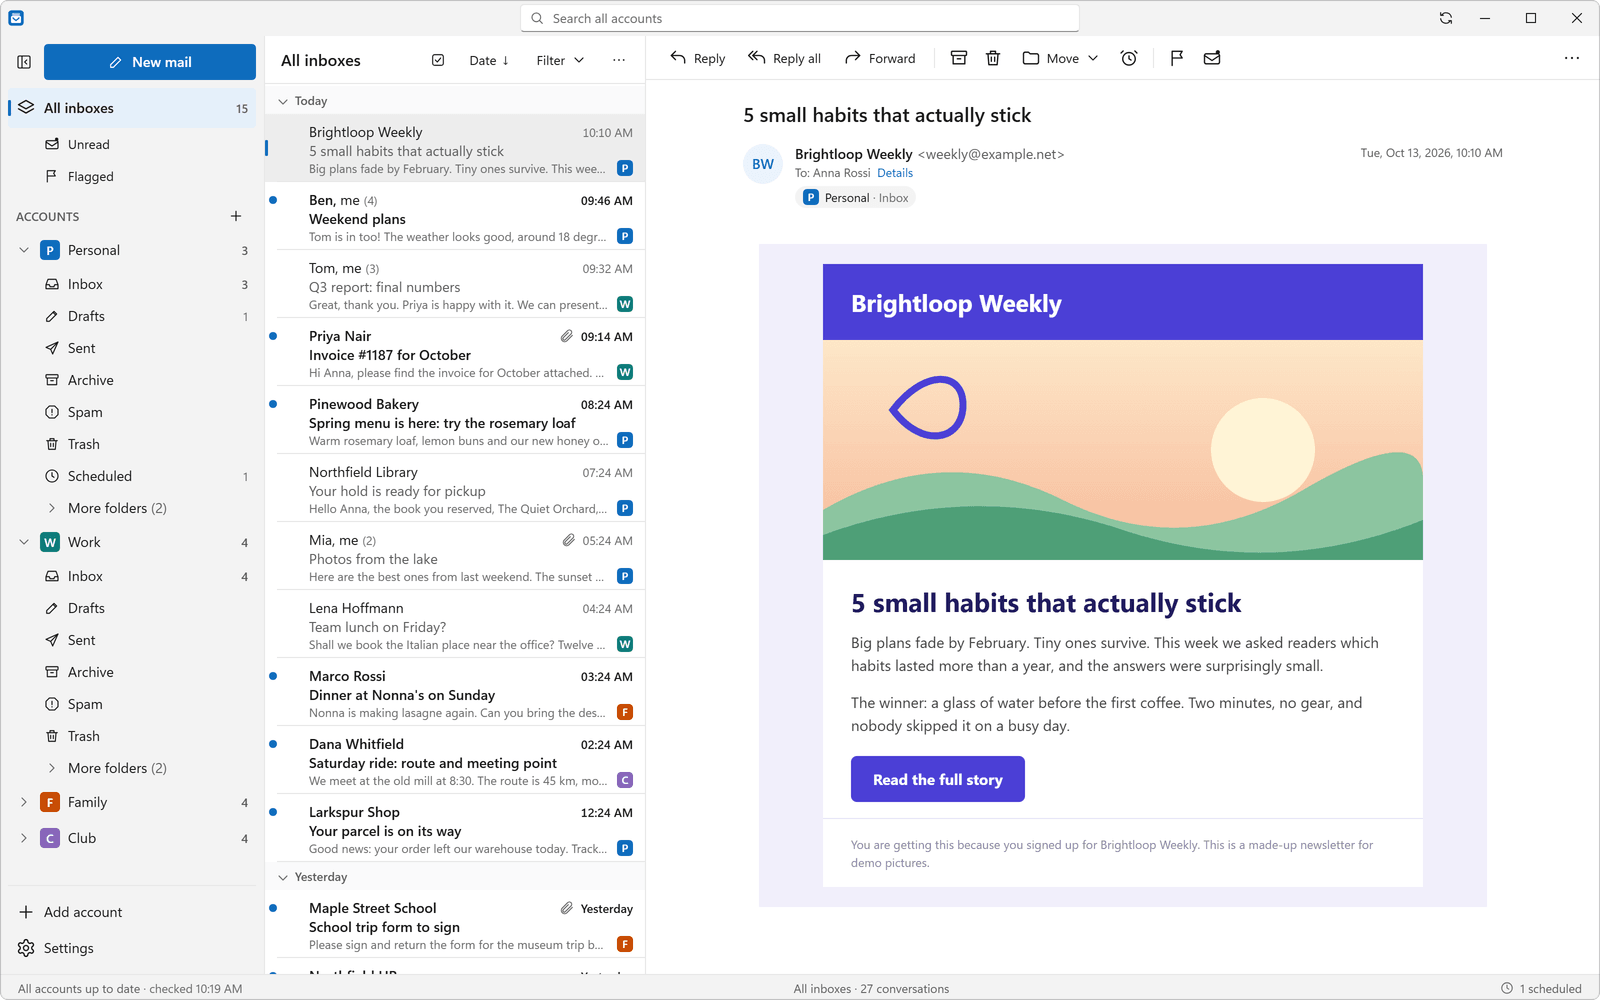Screen dimensions: 1600x1000
Task: Collapse the Personal account tree
Action: coord(24,250)
